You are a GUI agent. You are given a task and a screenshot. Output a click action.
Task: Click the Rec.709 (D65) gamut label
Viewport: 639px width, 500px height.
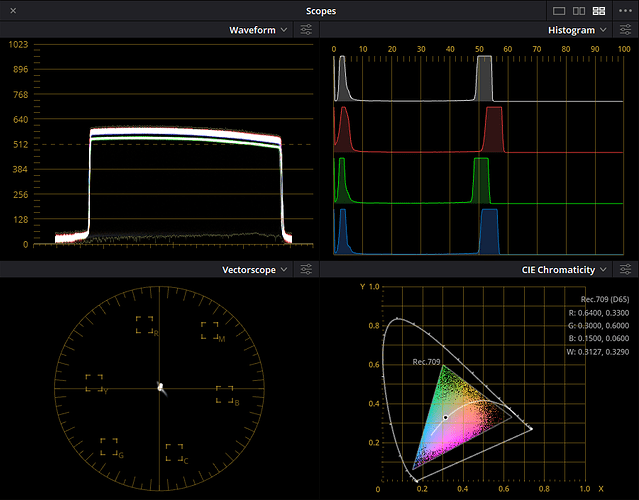click(605, 299)
